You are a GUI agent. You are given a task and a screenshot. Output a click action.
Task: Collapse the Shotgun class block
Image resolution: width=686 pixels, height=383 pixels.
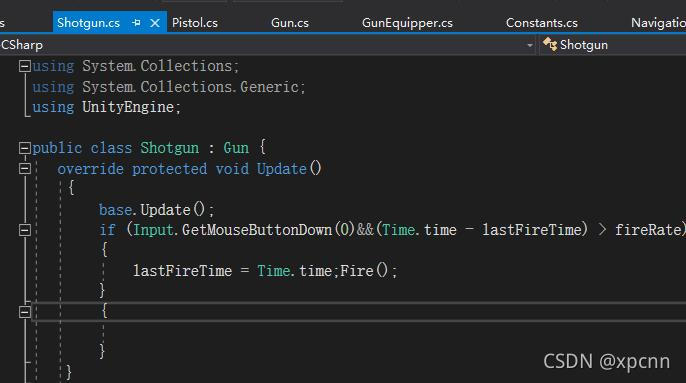tap(25, 148)
